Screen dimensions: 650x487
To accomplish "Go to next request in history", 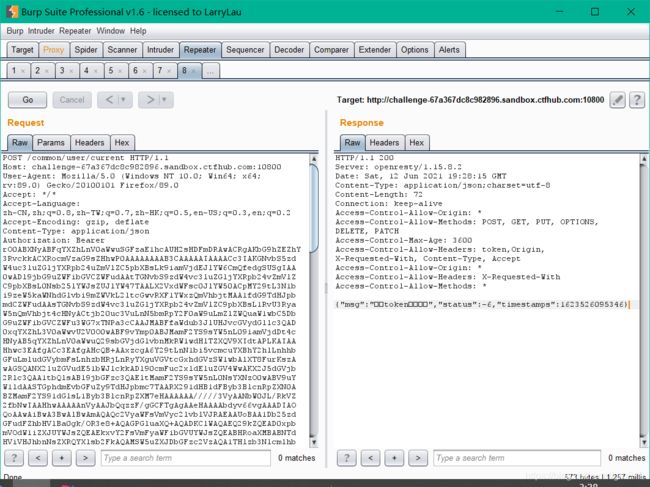I will click(x=150, y=100).
